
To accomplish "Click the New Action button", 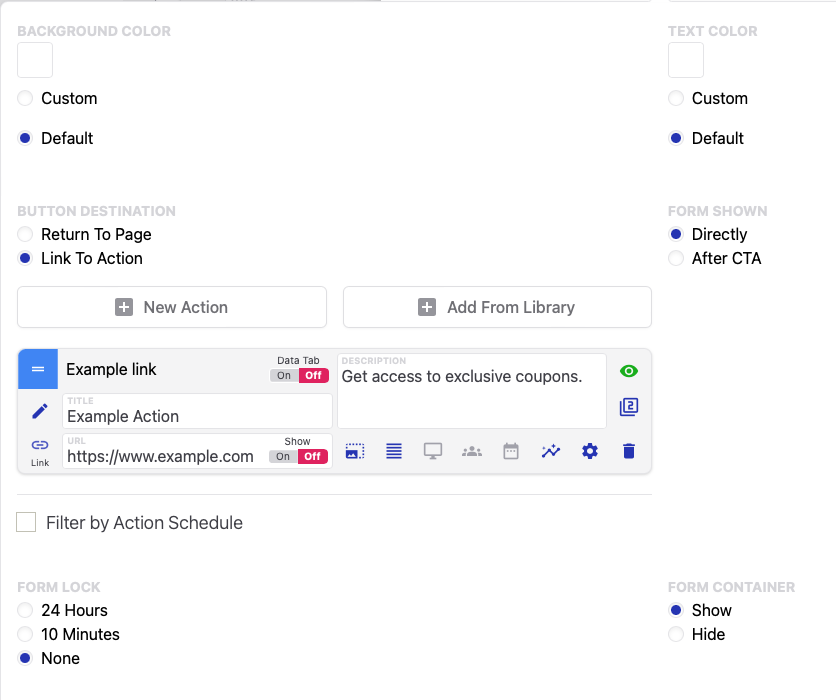I will coord(172,307).
